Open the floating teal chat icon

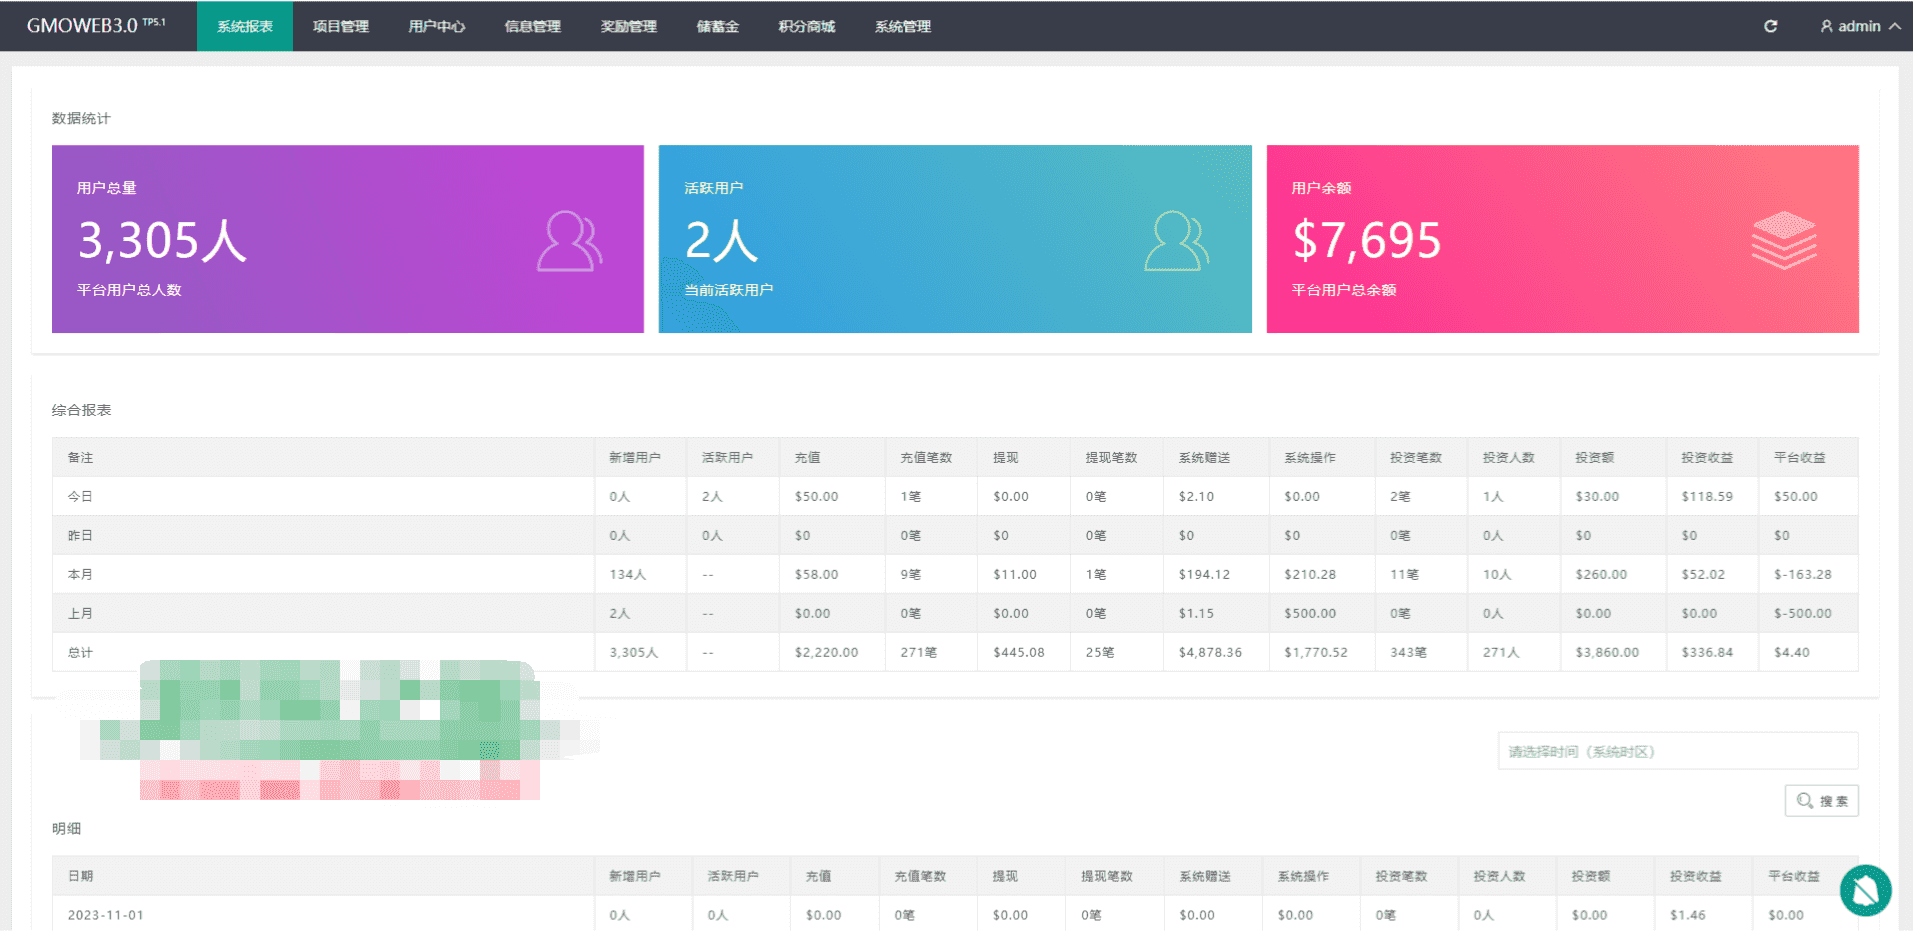pos(1865,890)
